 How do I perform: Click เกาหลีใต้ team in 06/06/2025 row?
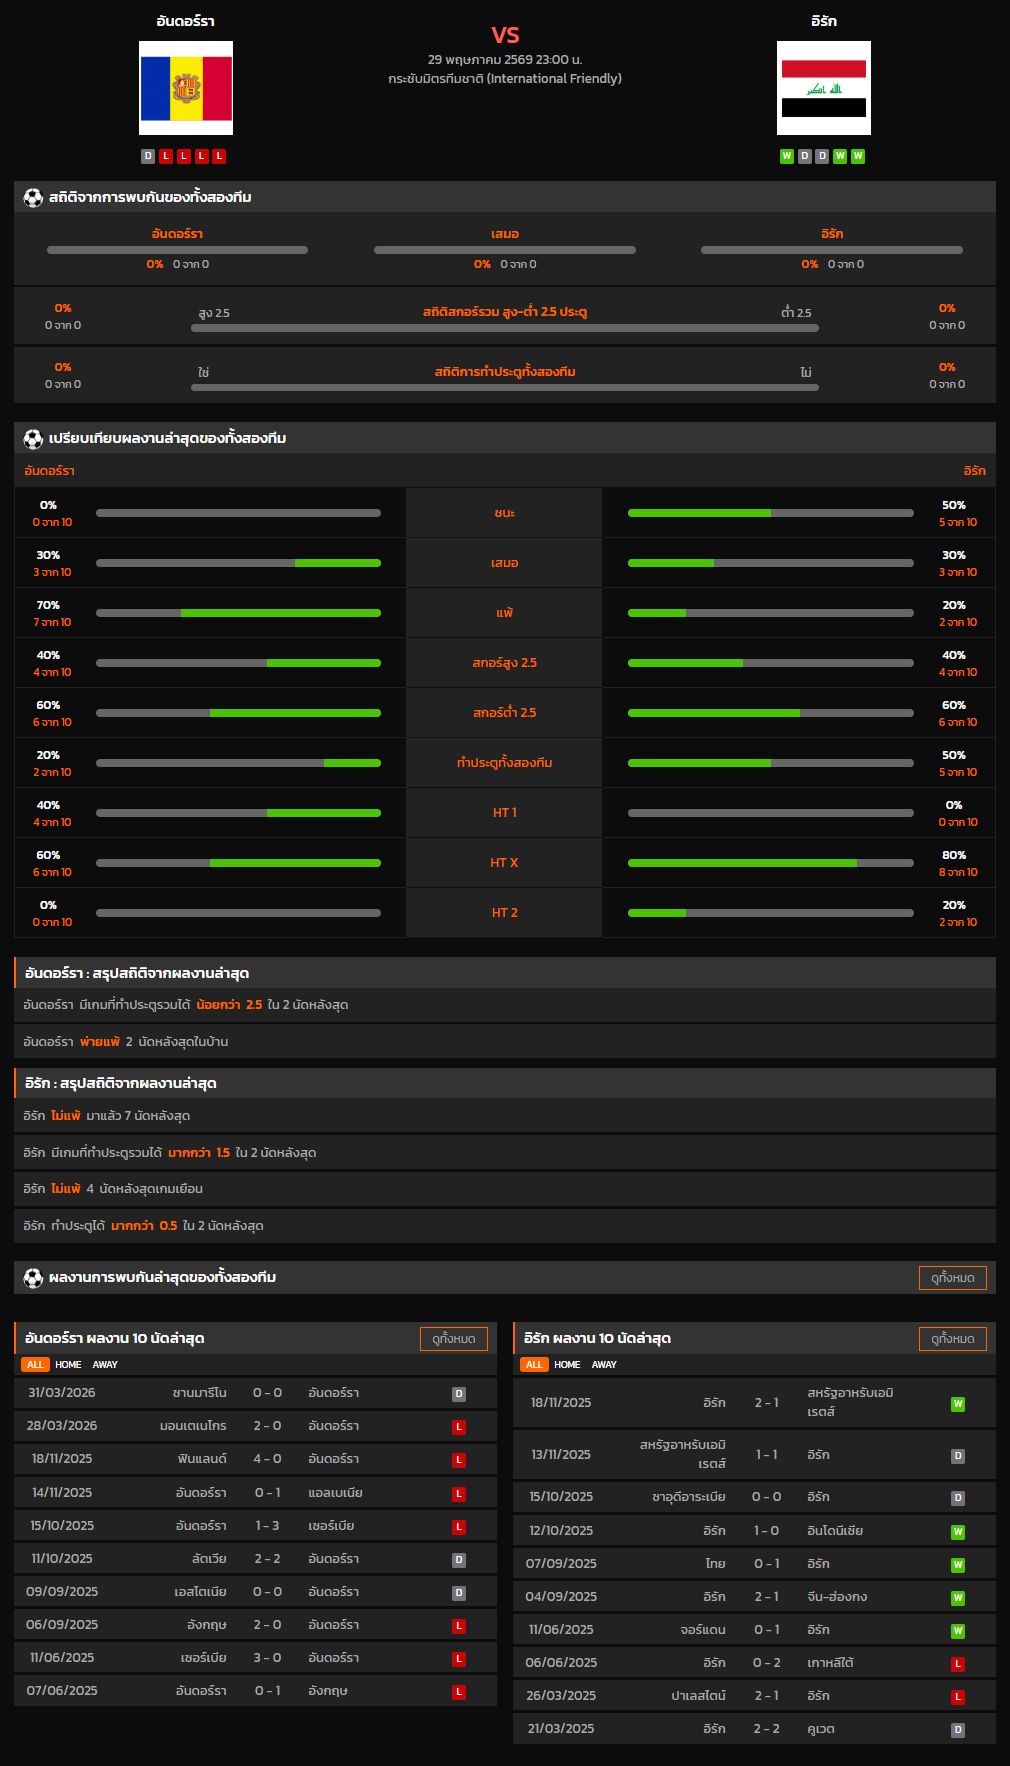point(830,1663)
